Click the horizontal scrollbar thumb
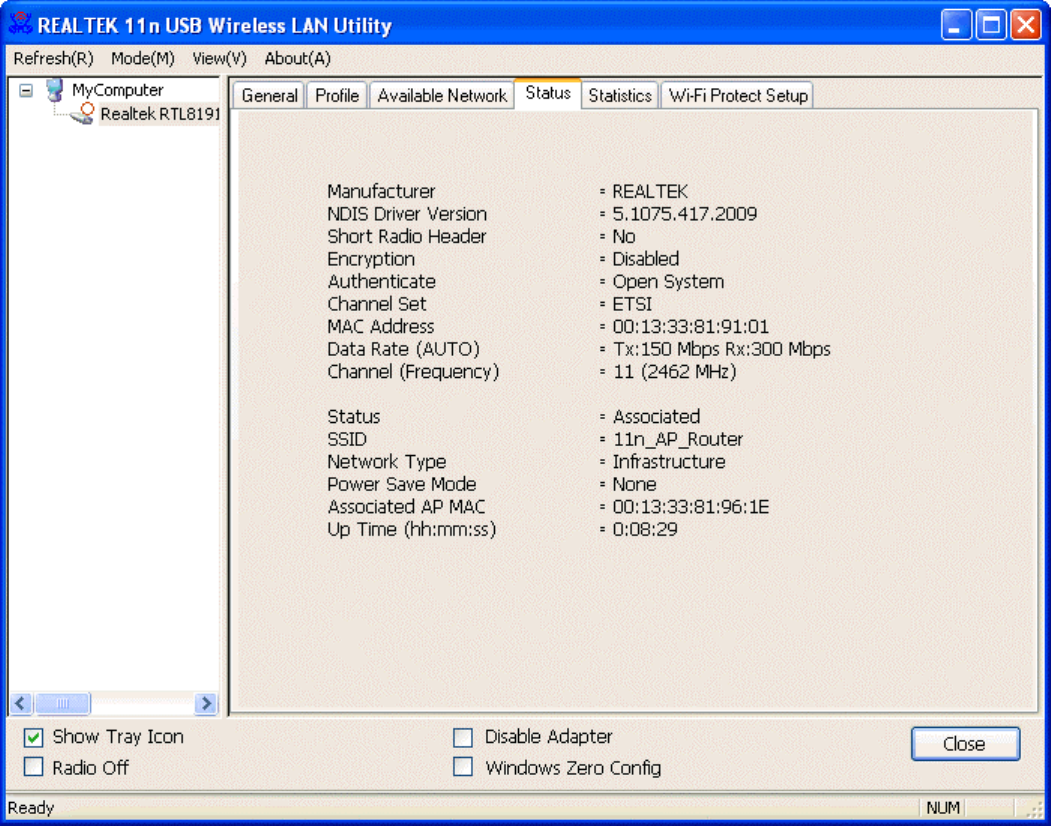Screen dimensions: 1051x826 [62, 703]
